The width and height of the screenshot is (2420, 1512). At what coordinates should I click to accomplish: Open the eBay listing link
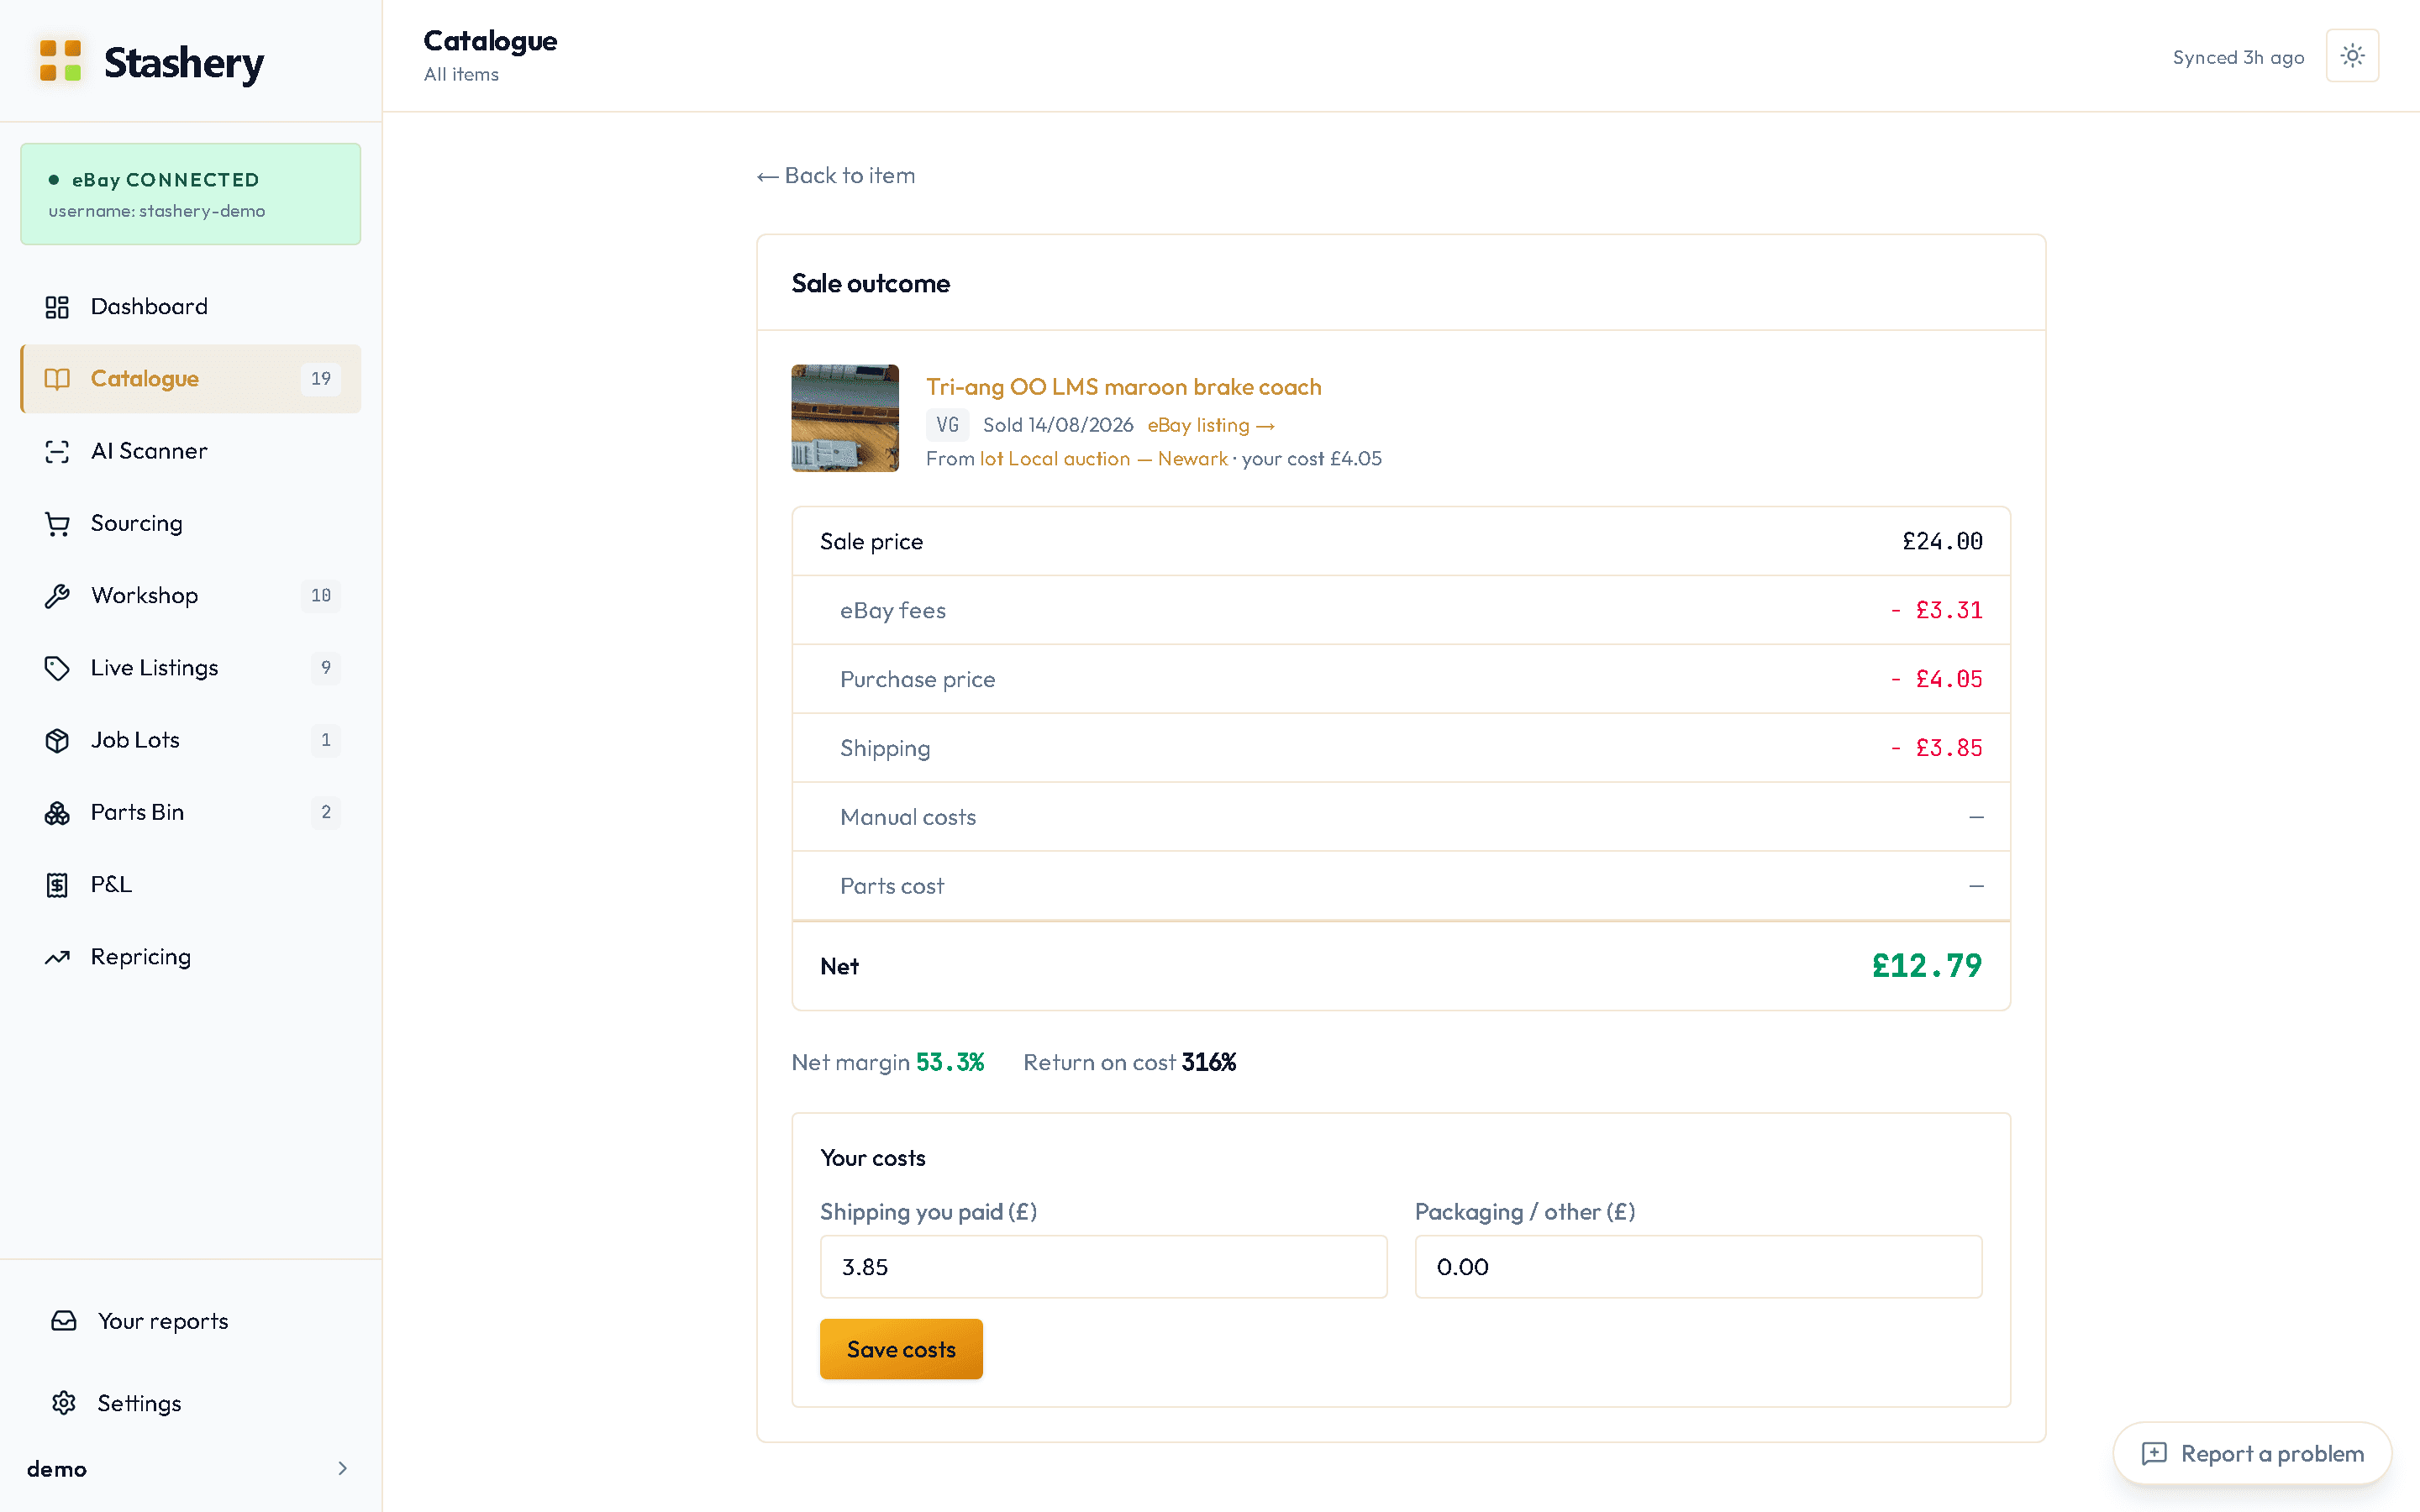pos(1211,425)
